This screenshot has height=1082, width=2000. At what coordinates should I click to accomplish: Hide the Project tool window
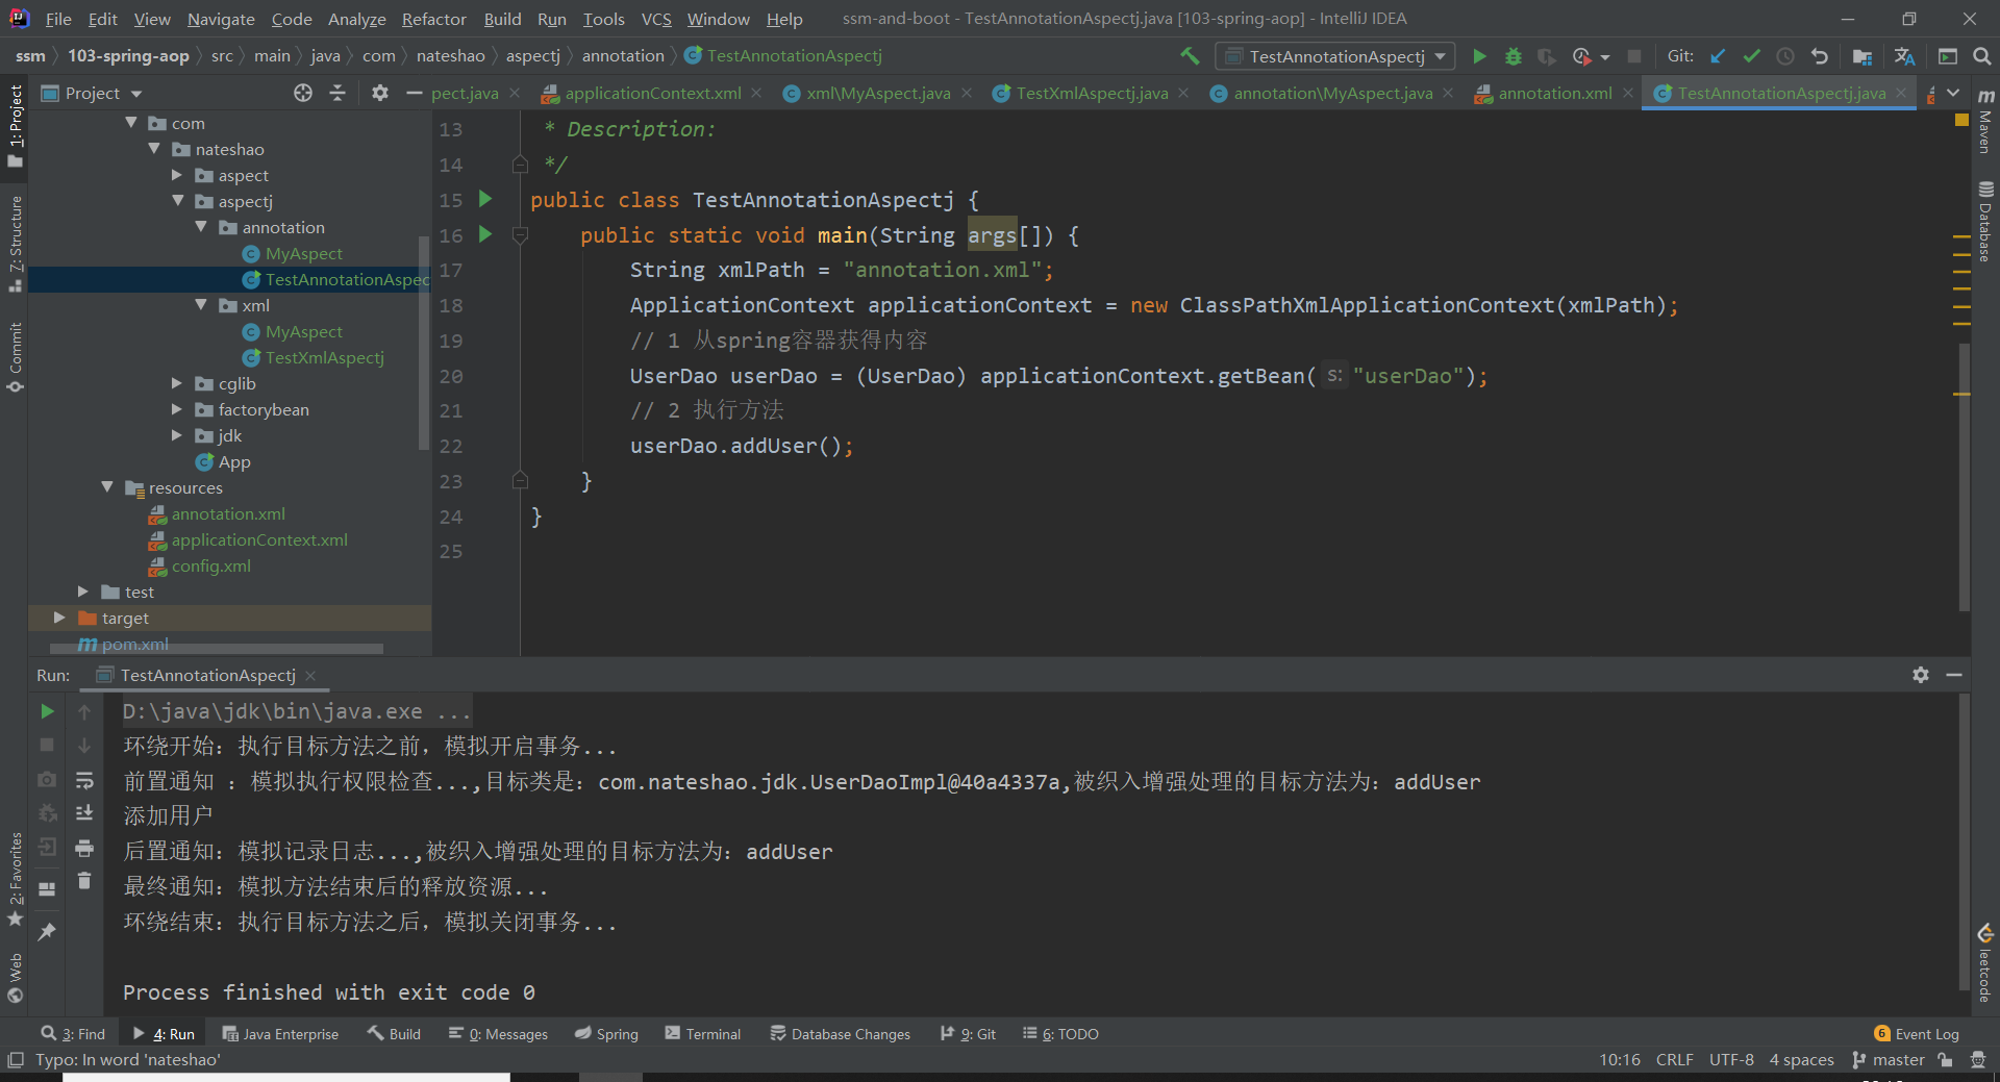[414, 93]
